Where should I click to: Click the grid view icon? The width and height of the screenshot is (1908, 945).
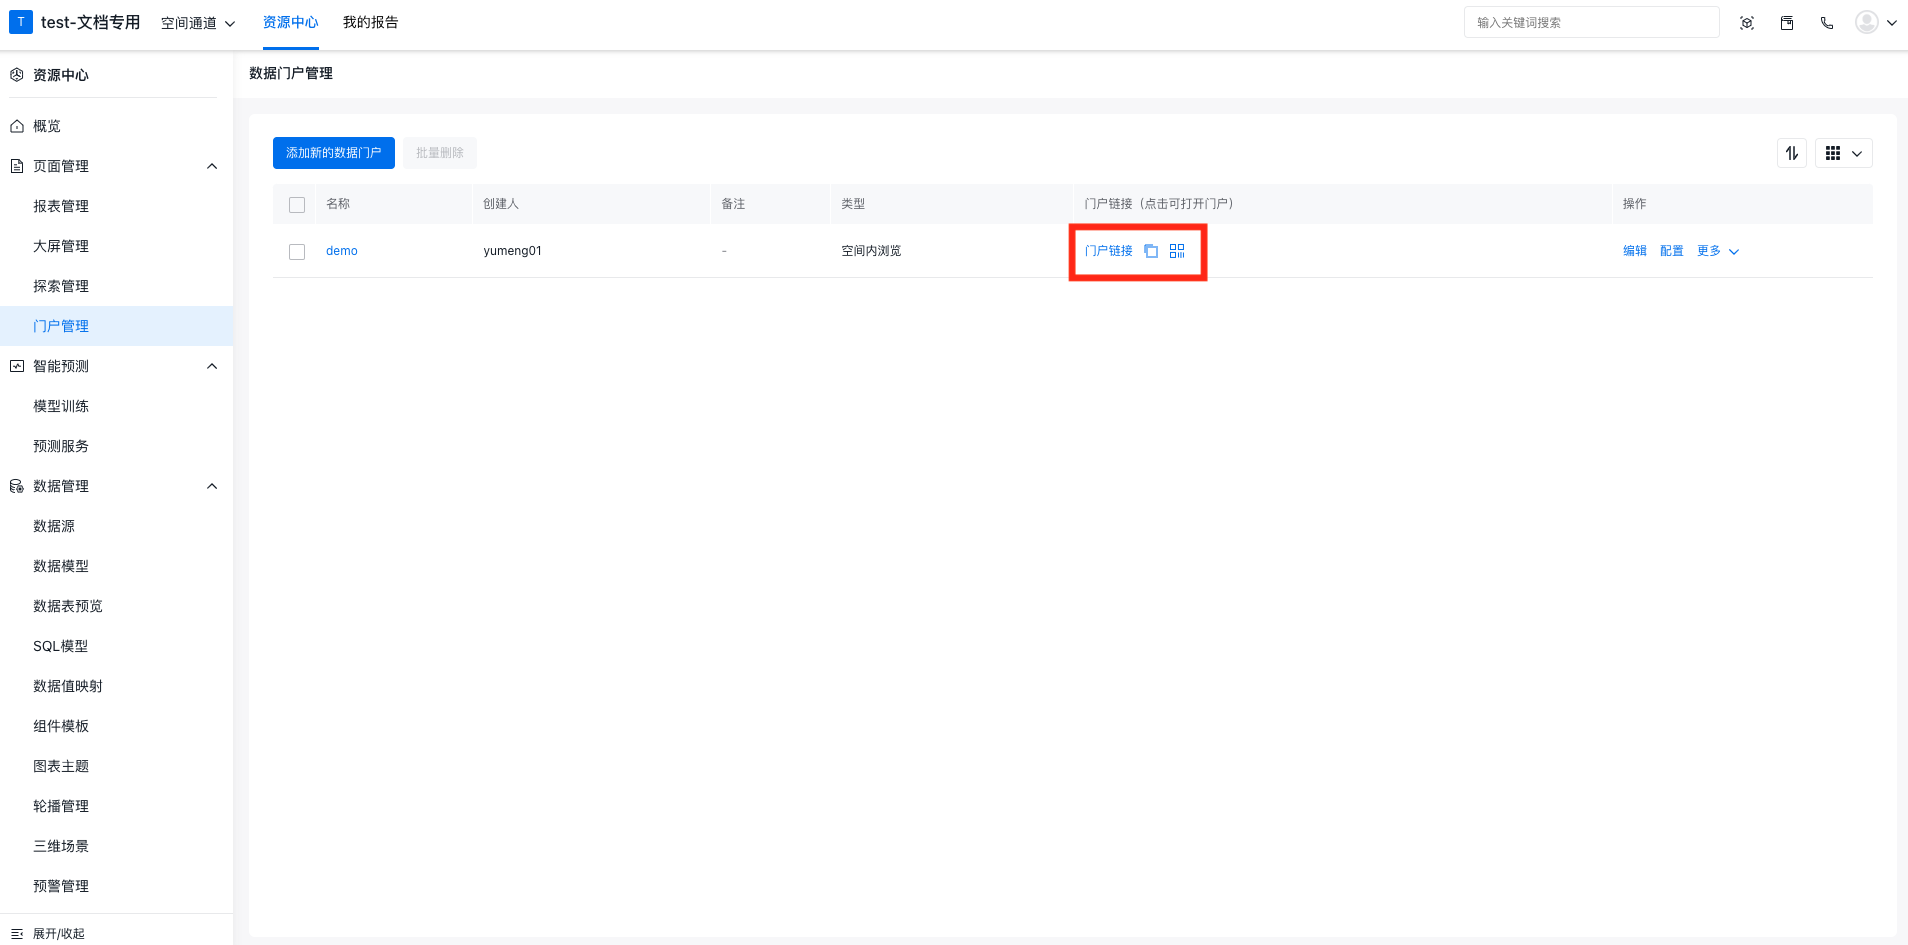pyautogui.click(x=1833, y=153)
